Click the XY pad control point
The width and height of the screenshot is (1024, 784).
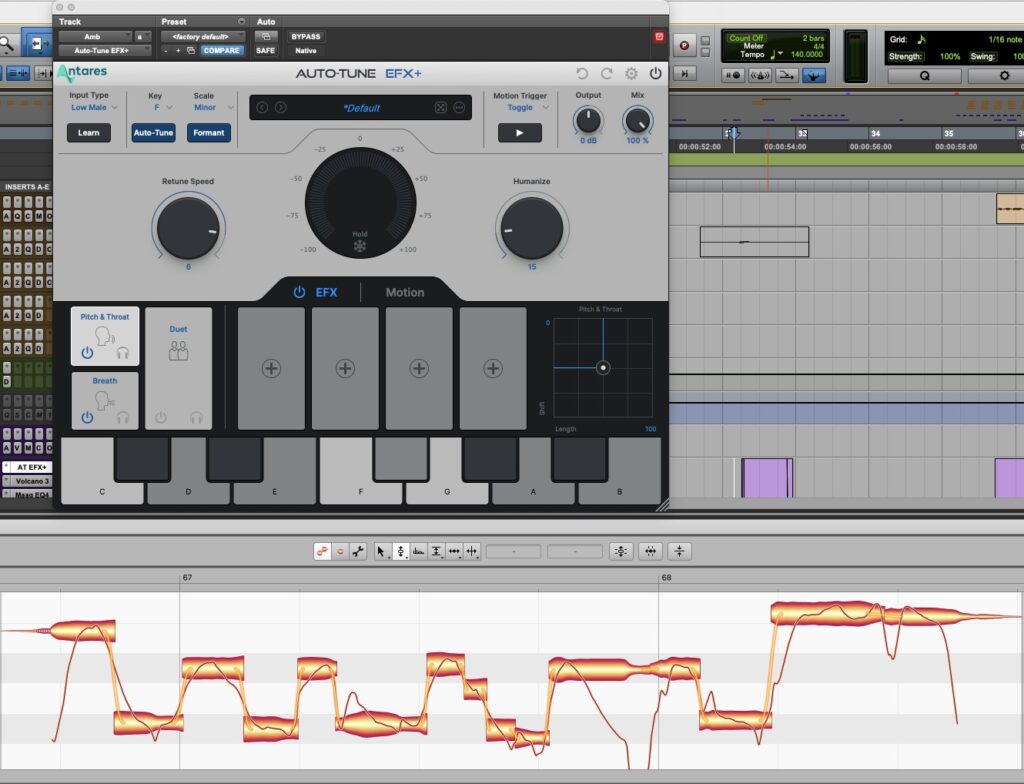603,368
